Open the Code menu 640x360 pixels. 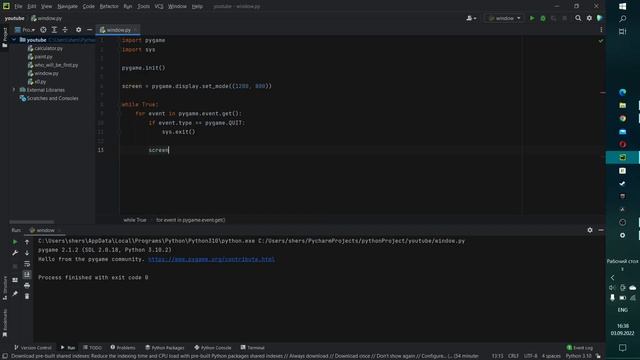pos(89,7)
